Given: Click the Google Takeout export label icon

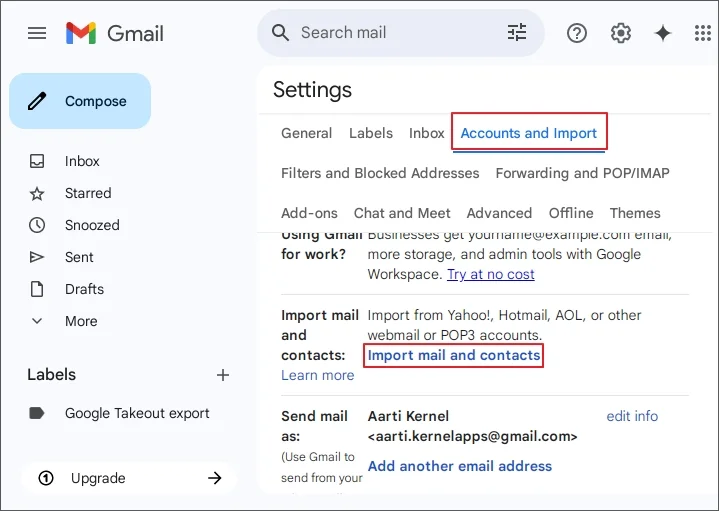Looking at the screenshot, I should coord(37,413).
